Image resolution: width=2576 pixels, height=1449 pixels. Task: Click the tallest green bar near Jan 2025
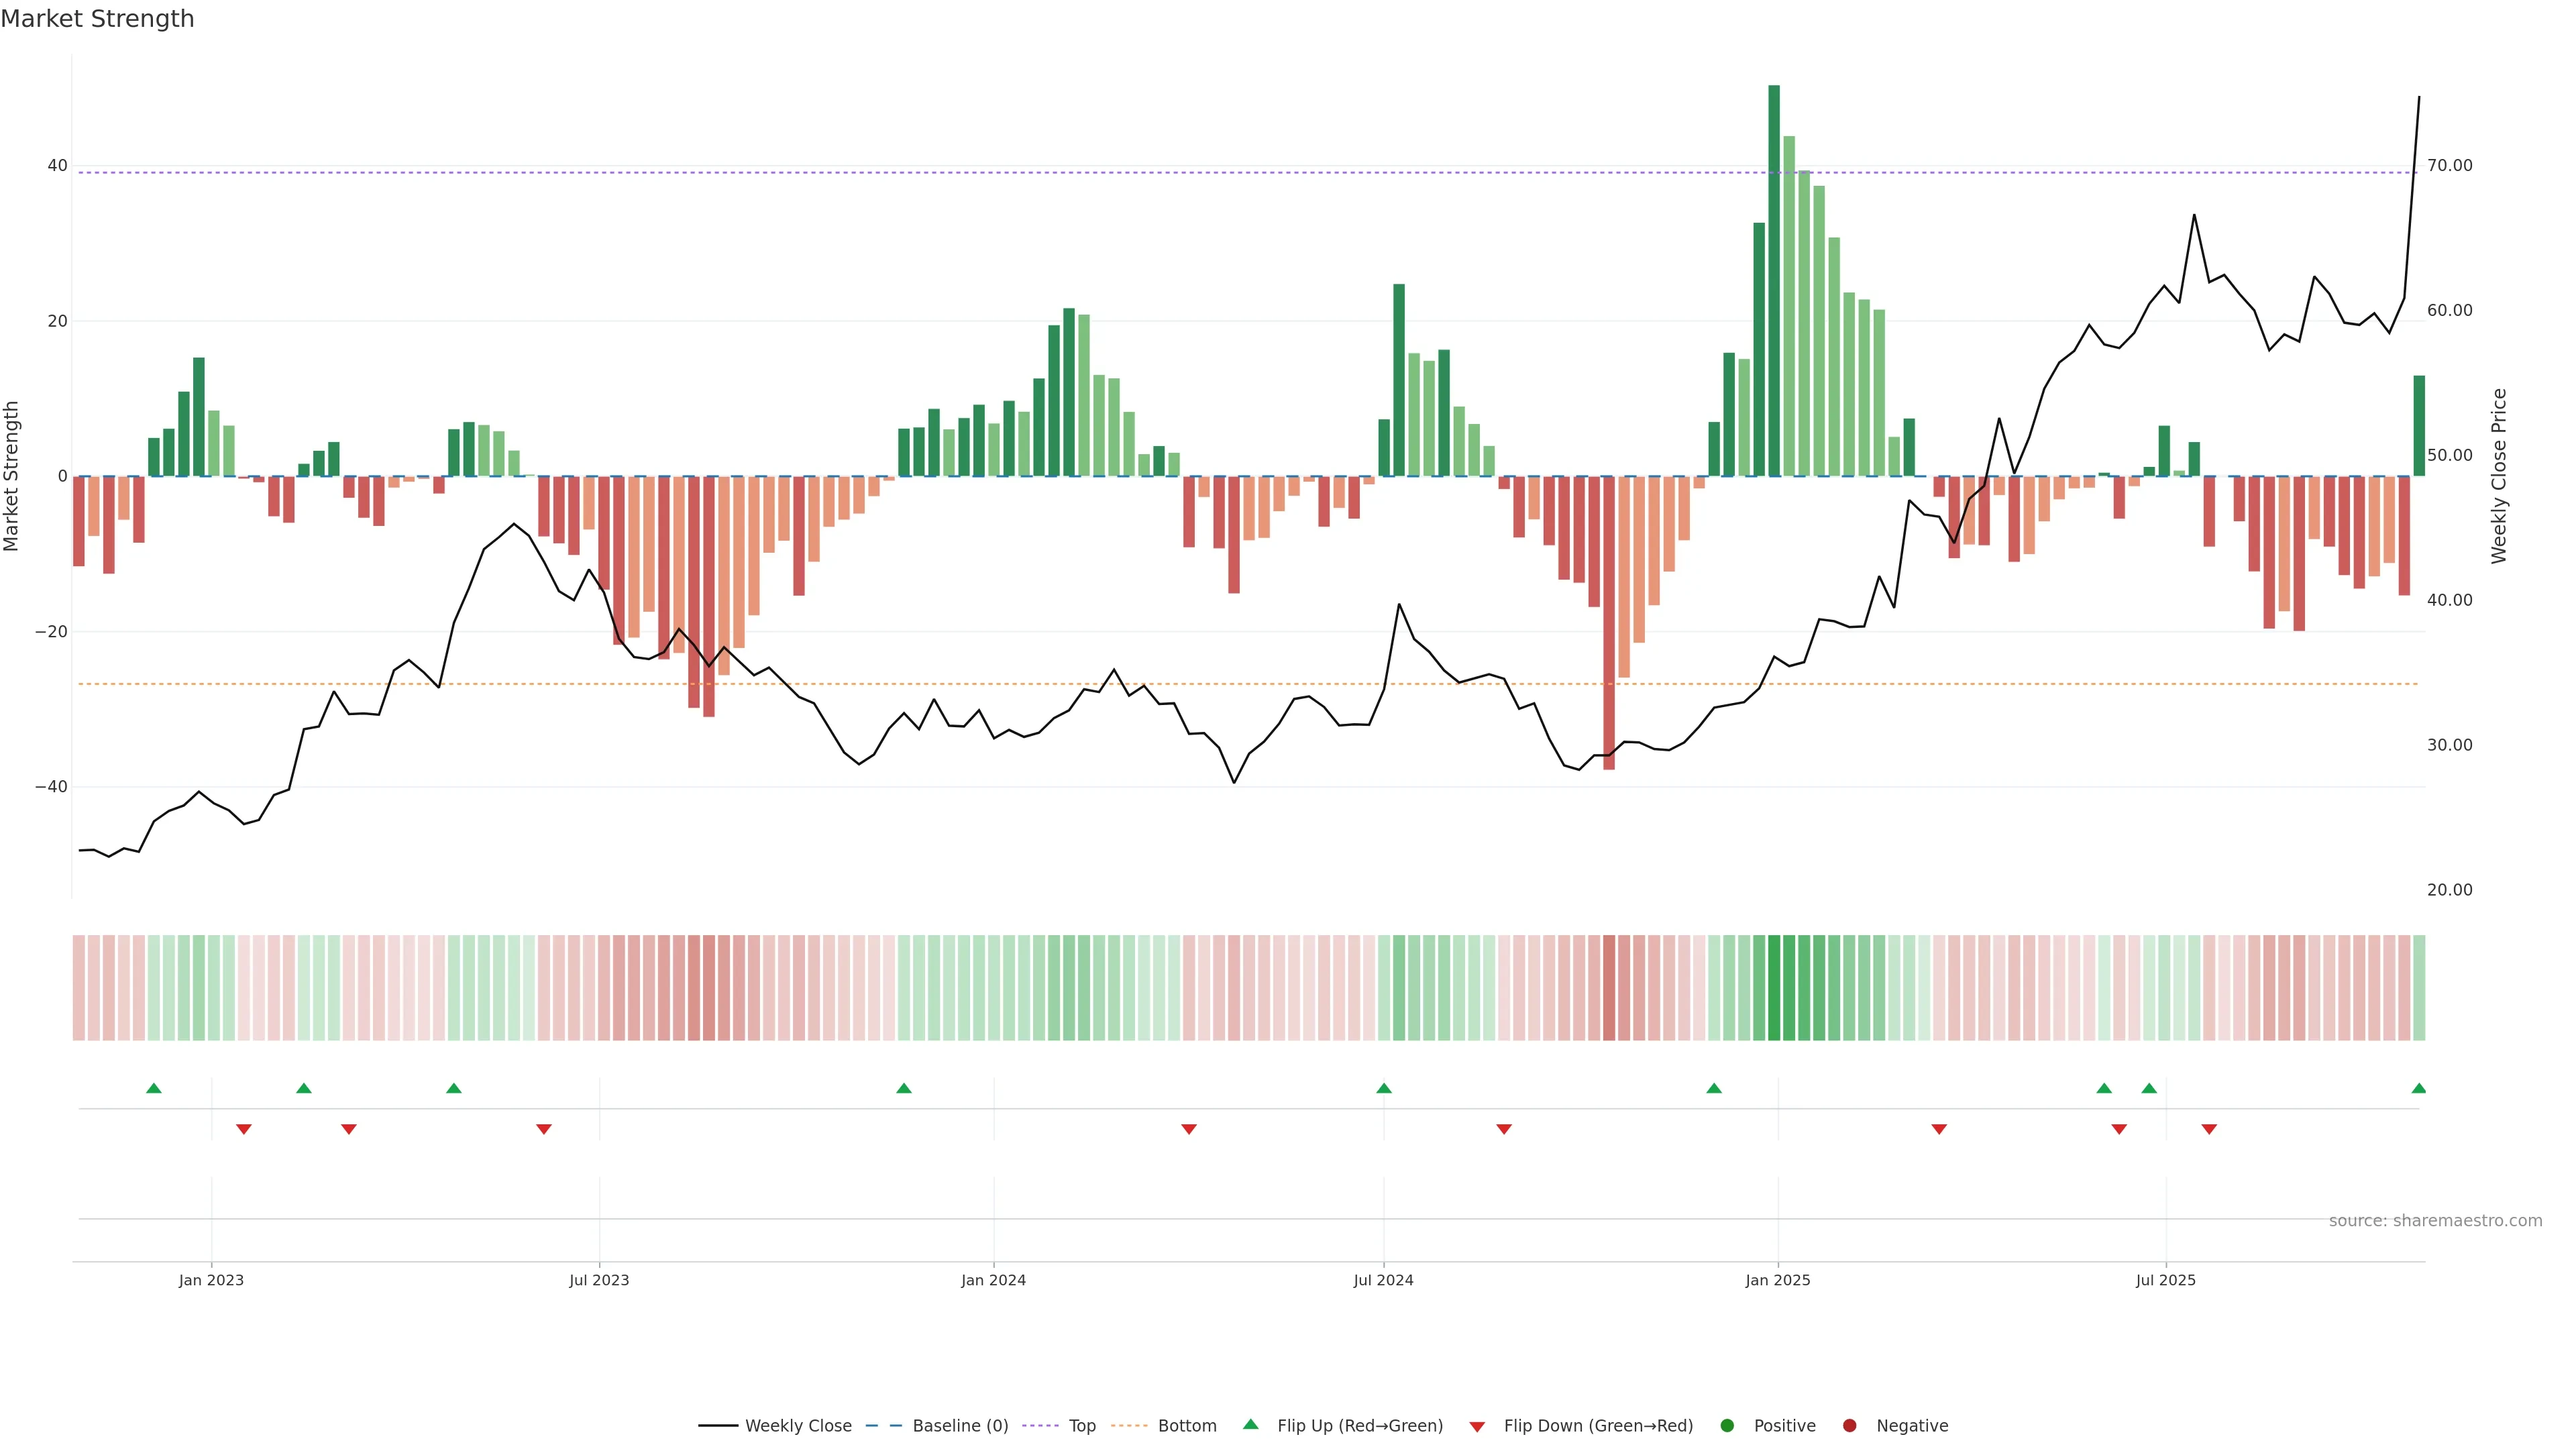[1774, 280]
